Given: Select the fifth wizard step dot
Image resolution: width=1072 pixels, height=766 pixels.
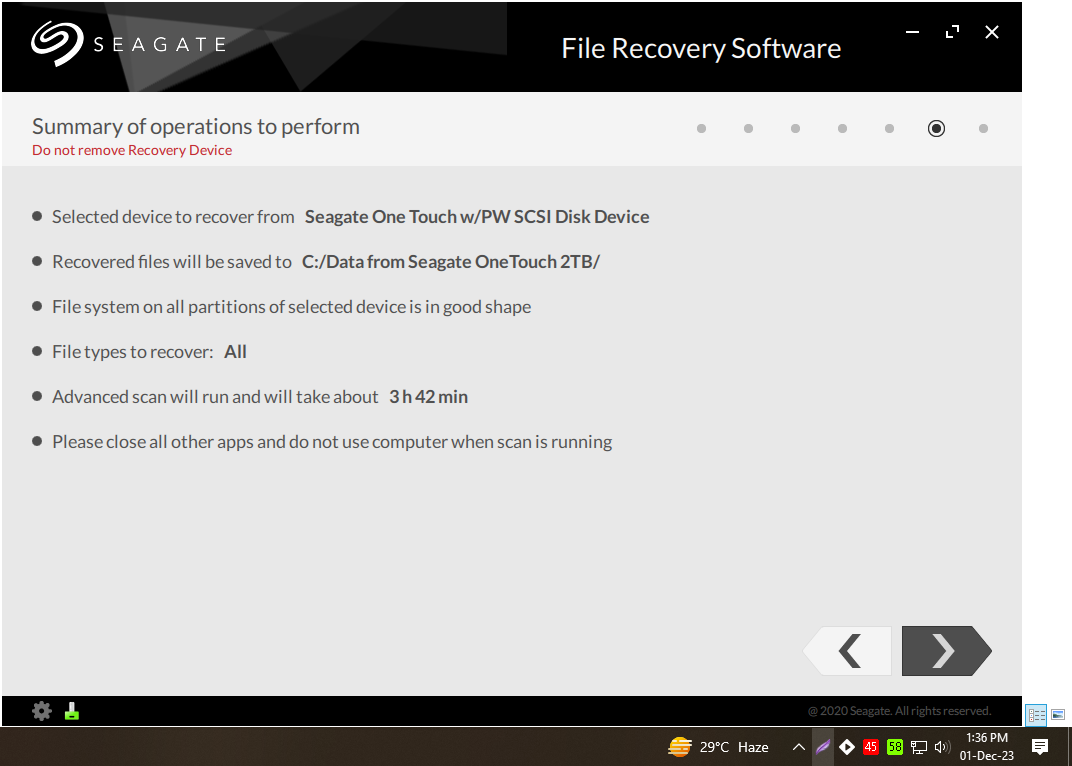Looking at the screenshot, I should click(889, 129).
